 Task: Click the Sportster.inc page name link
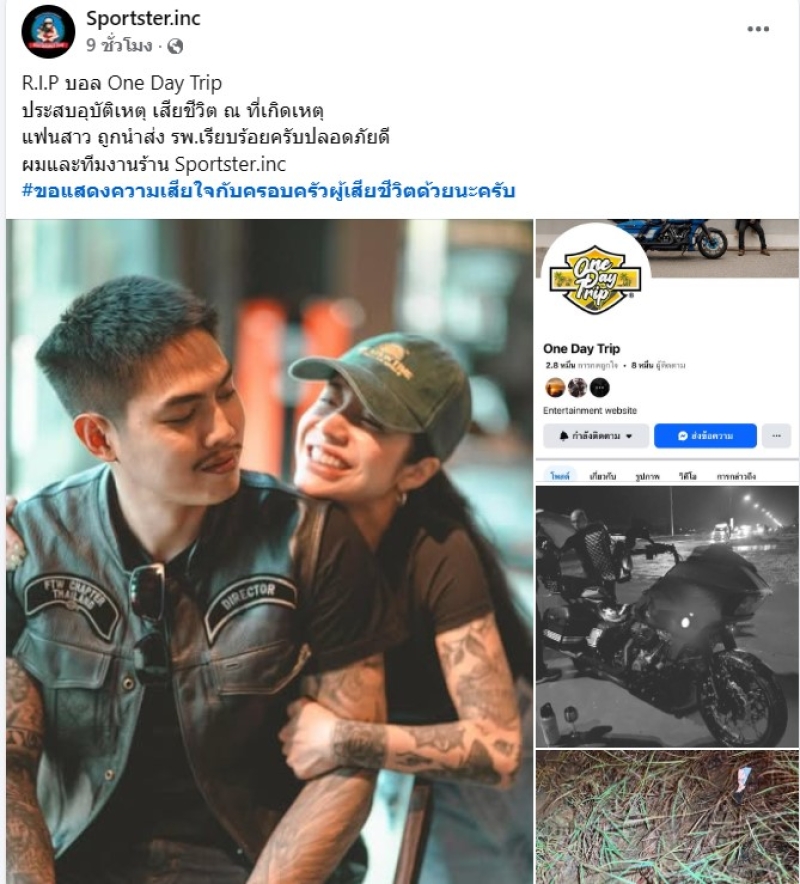[x=143, y=18]
